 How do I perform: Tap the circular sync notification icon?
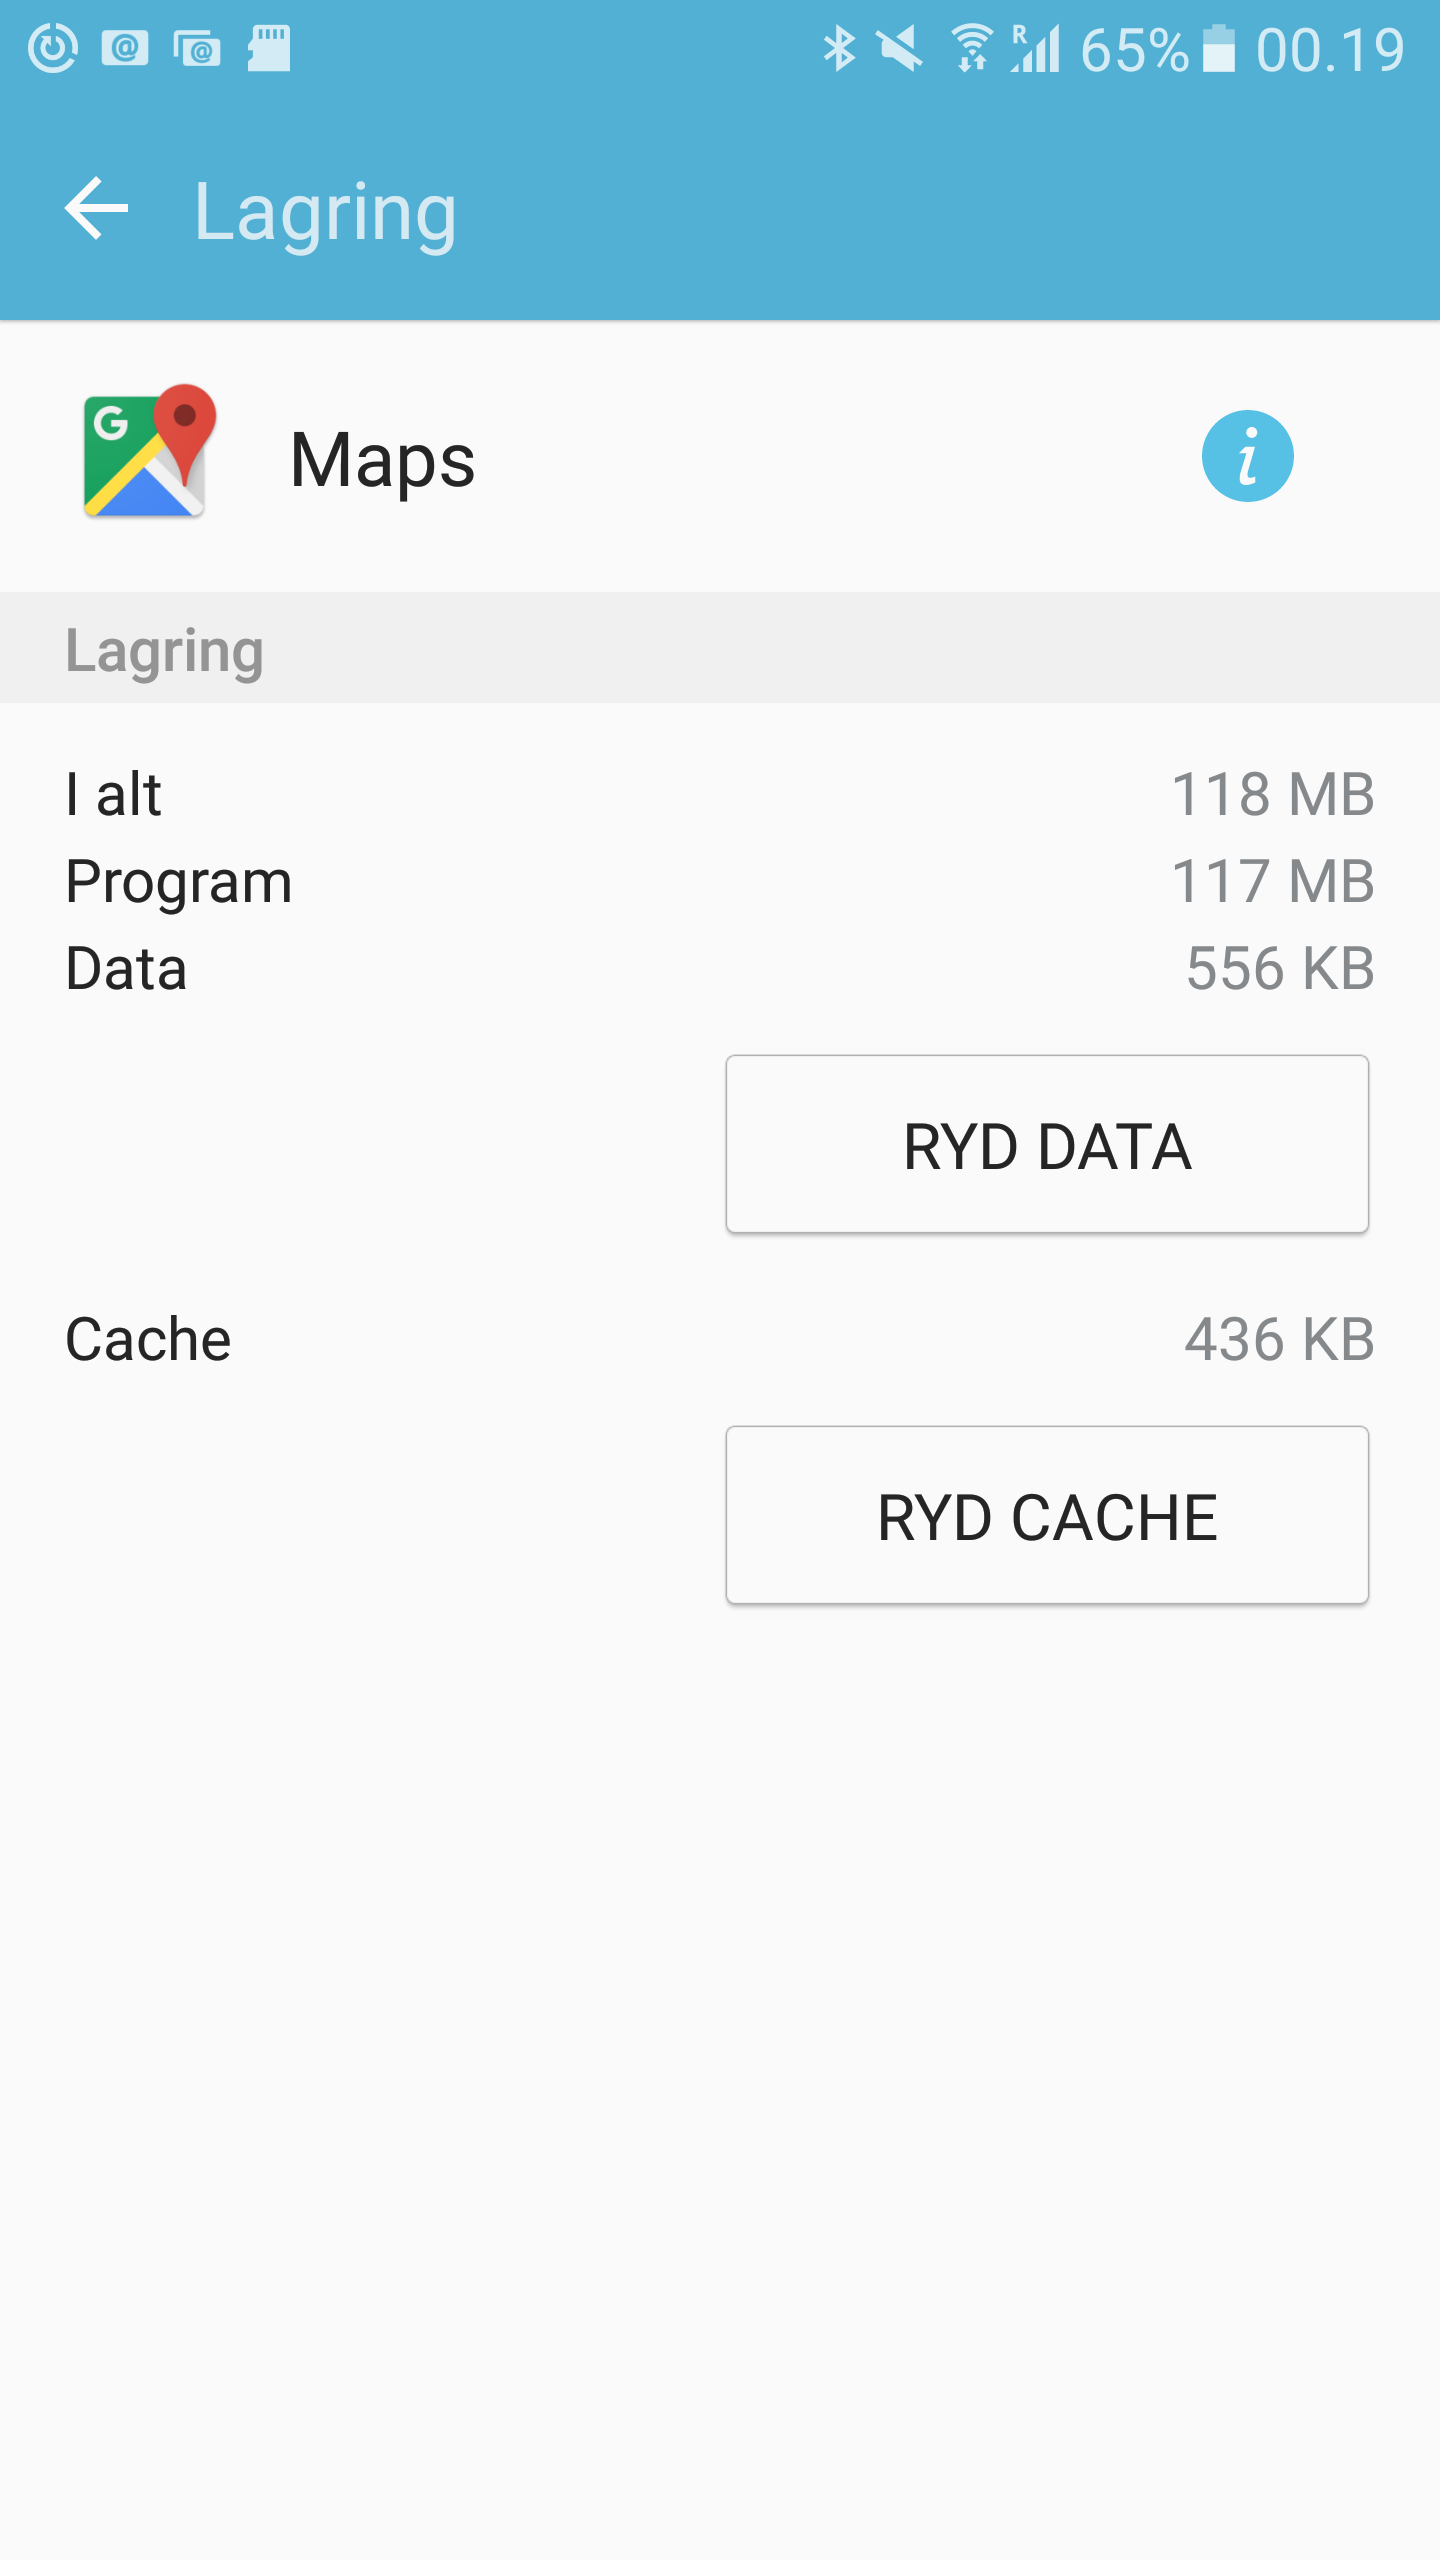click(53, 49)
